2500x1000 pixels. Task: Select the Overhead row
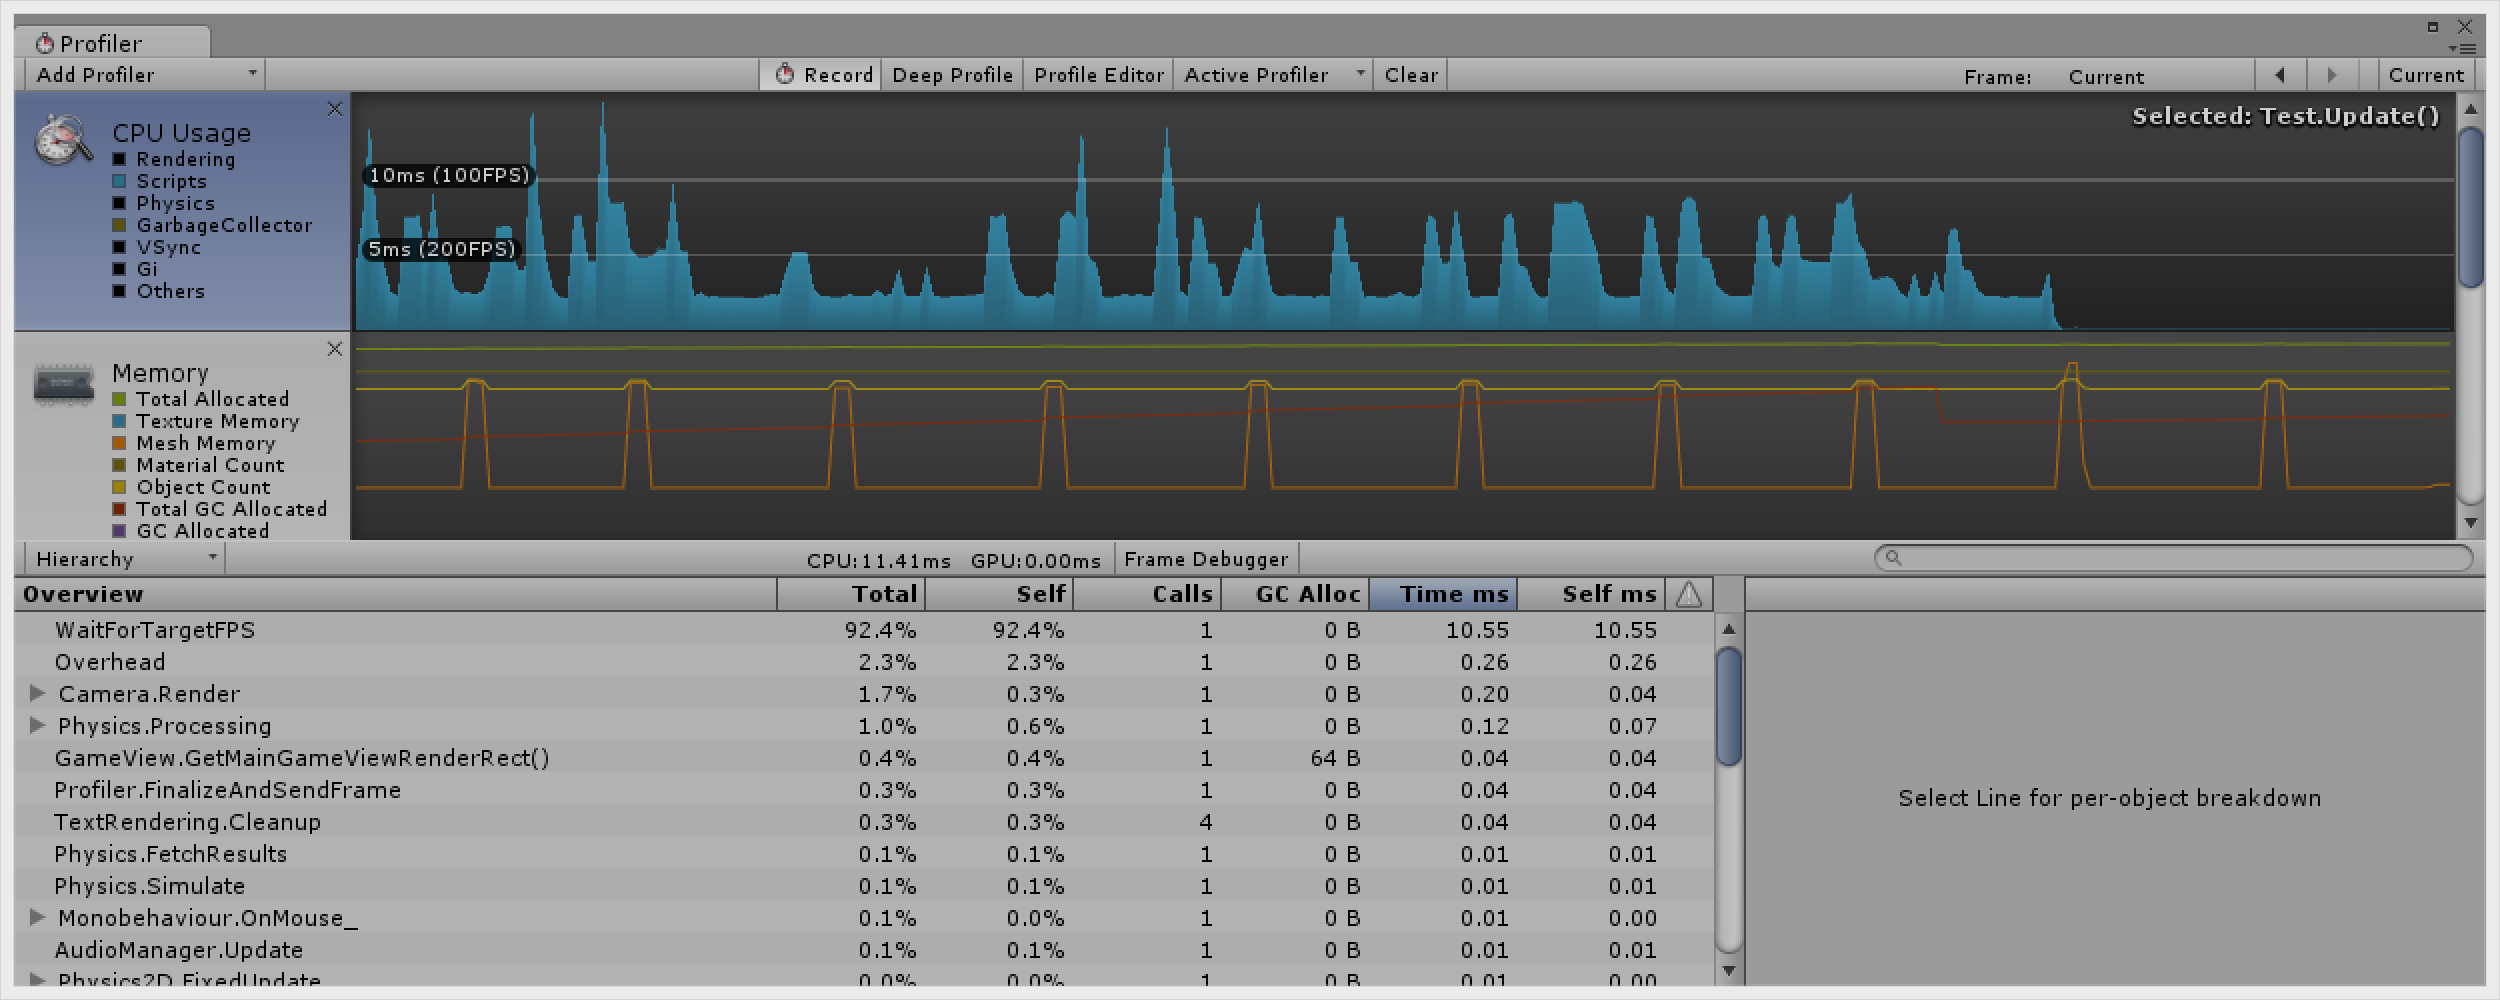click(x=864, y=662)
